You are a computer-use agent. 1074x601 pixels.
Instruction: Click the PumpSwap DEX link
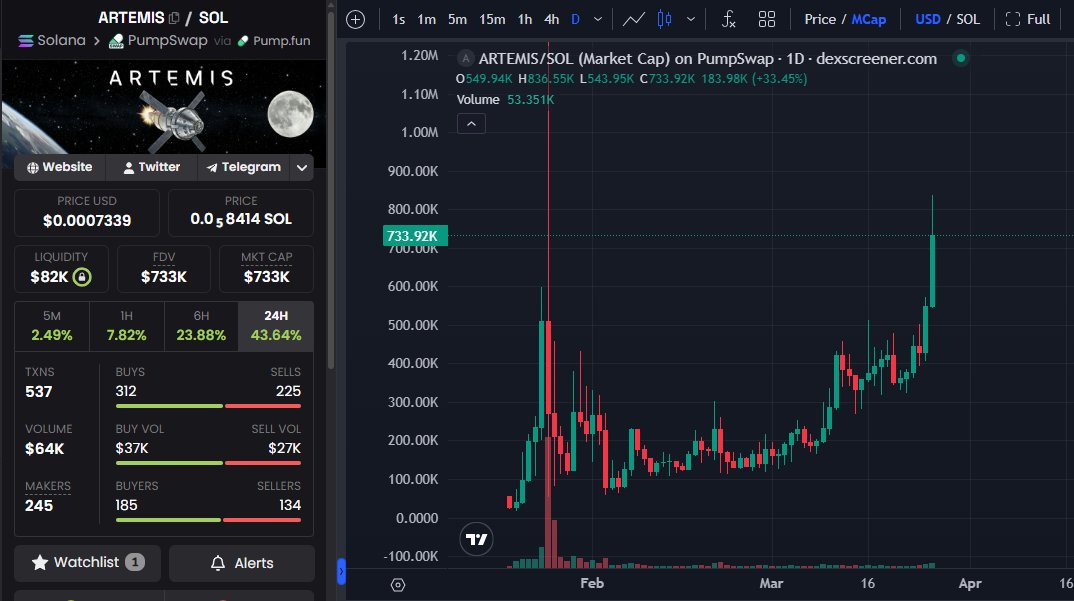tap(158, 40)
